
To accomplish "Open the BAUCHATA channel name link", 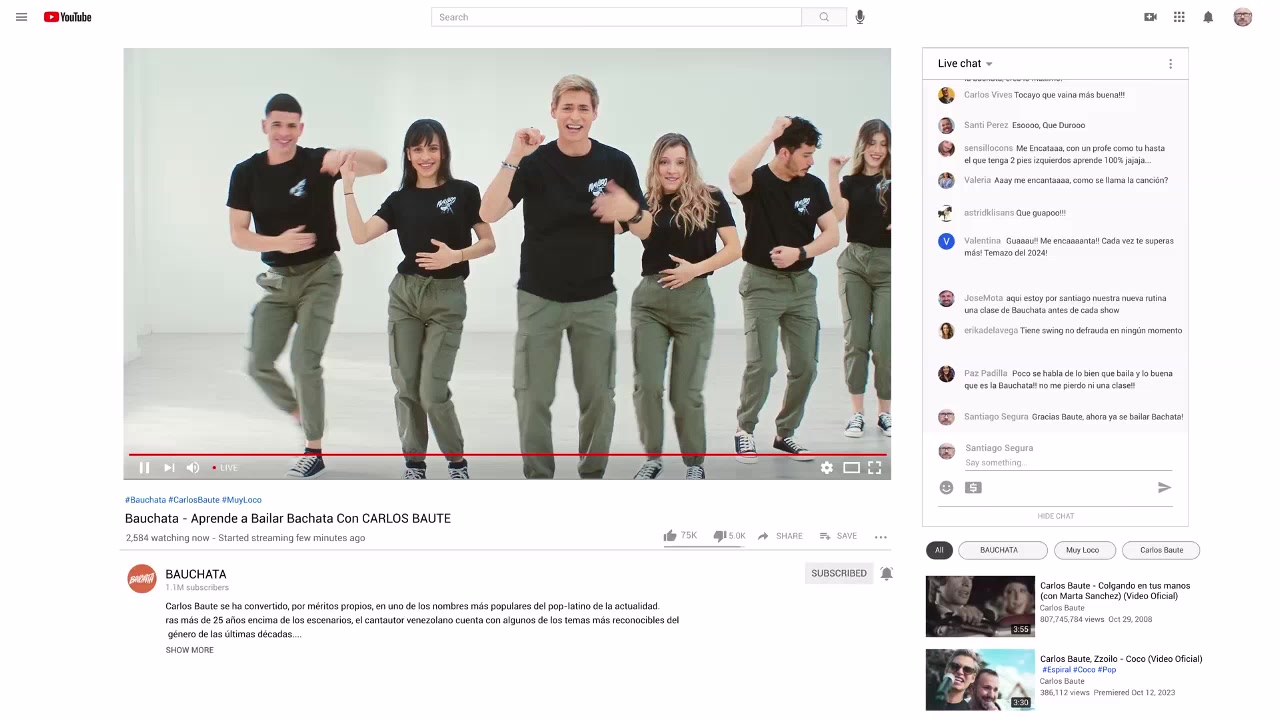I will [196, 574].
